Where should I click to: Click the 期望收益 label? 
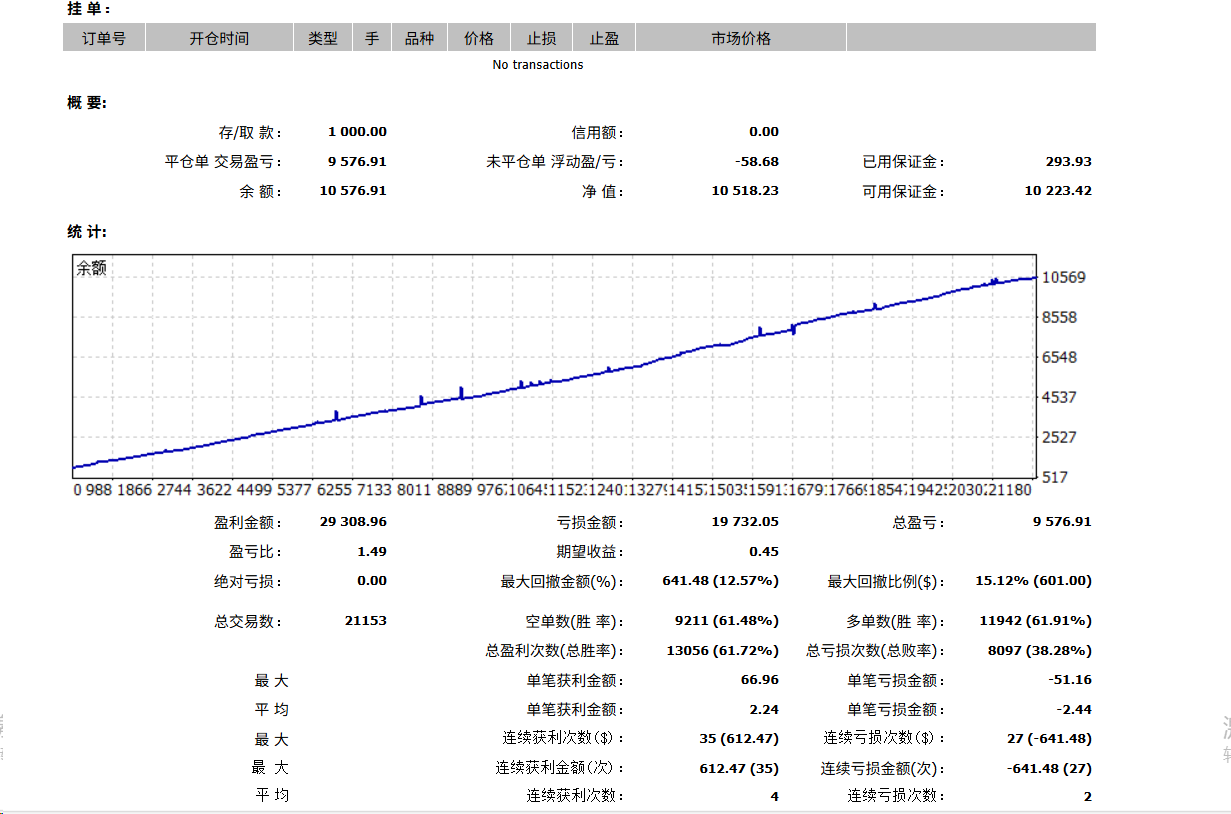[x=590, y=552]
